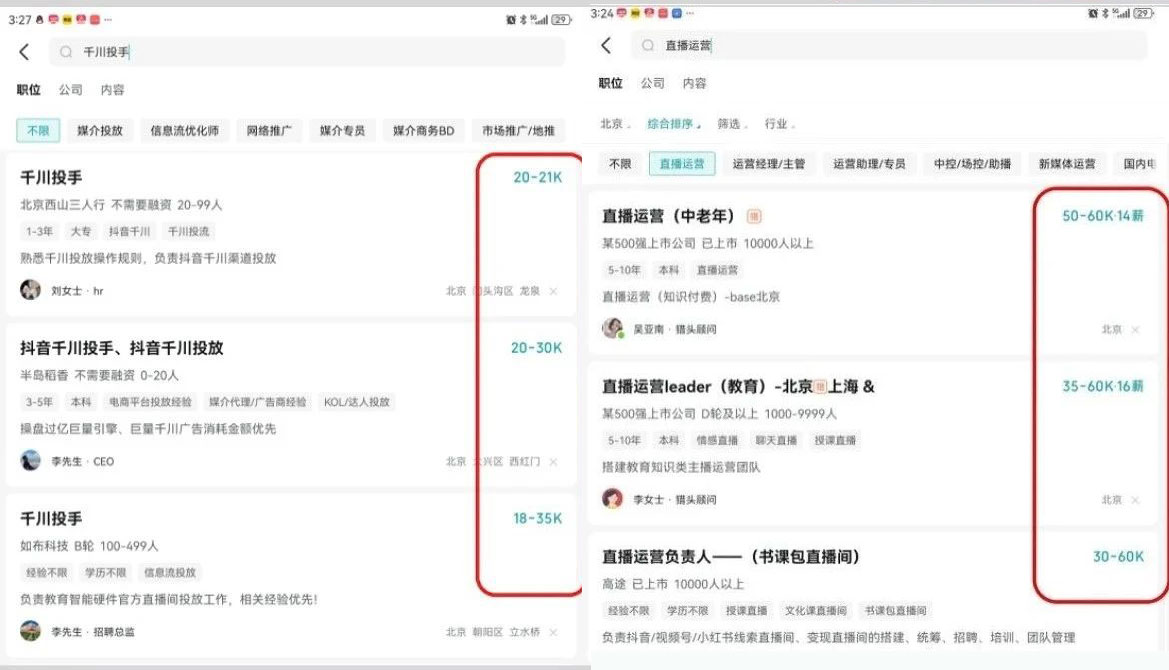1169x670 pixels.
Task: Switch to 公司 tab on left screen
Action: 70,90
